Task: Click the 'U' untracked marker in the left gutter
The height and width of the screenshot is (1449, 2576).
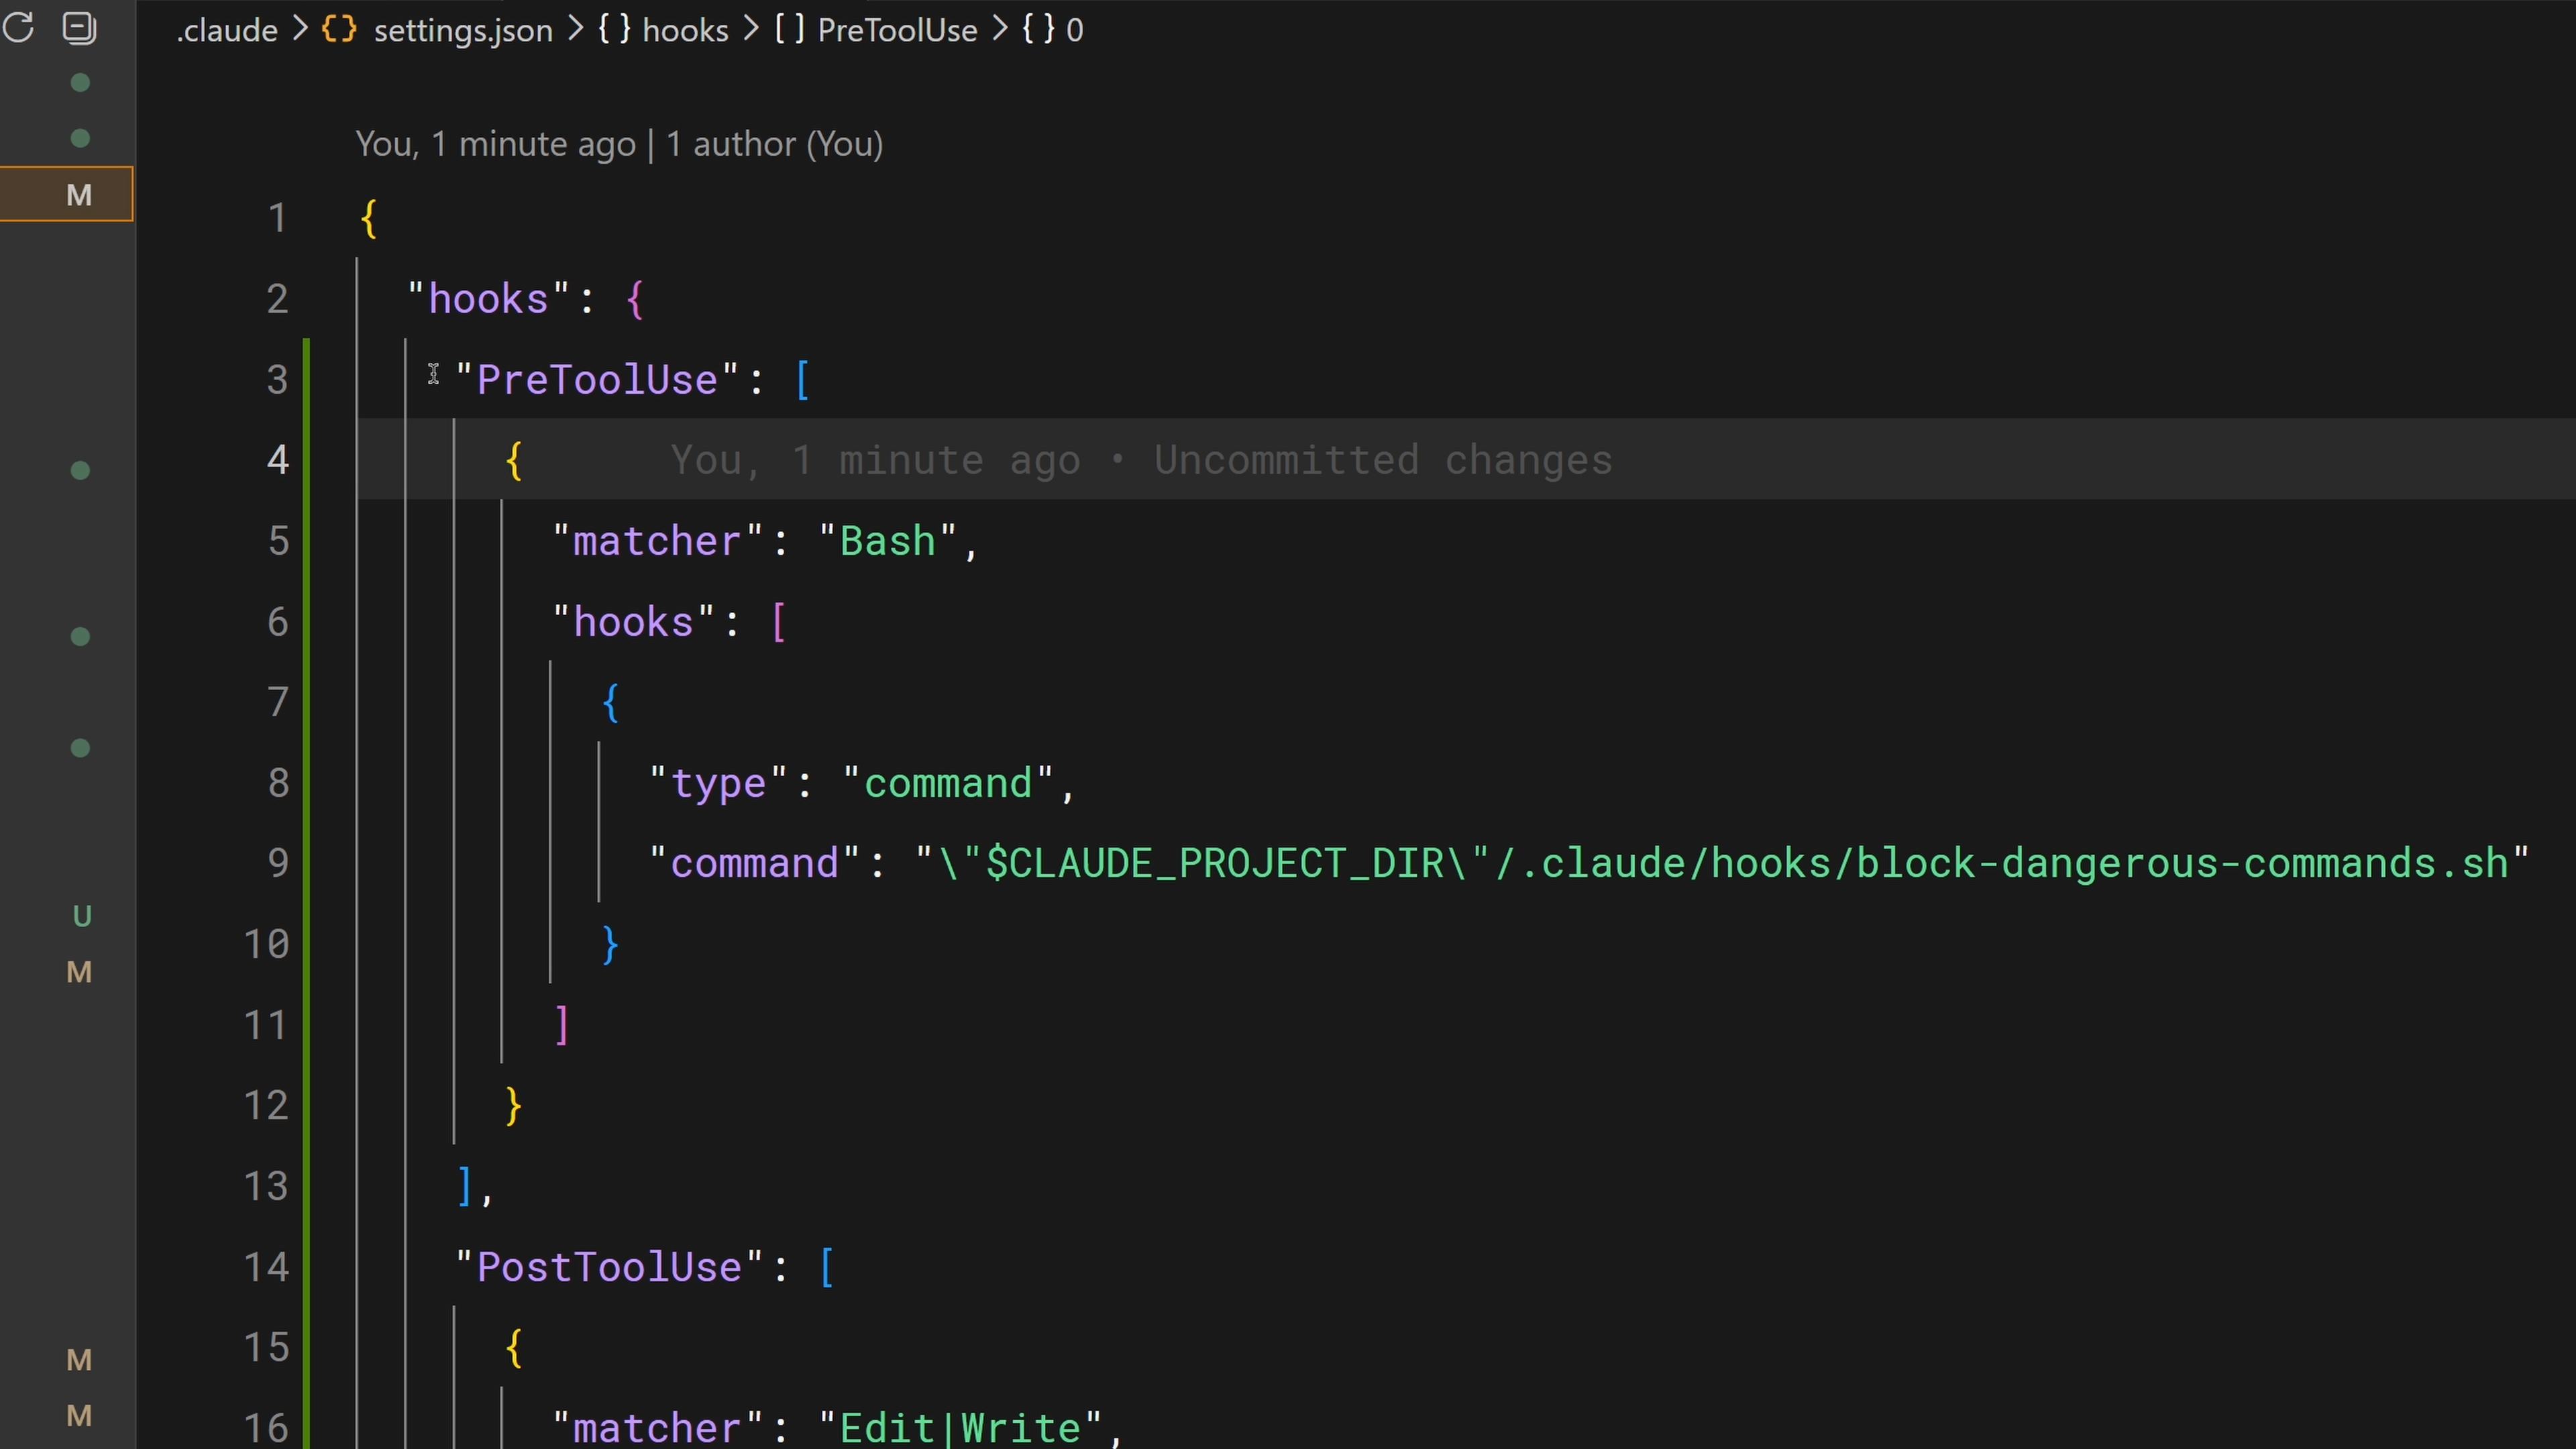Action: point(82,915)
